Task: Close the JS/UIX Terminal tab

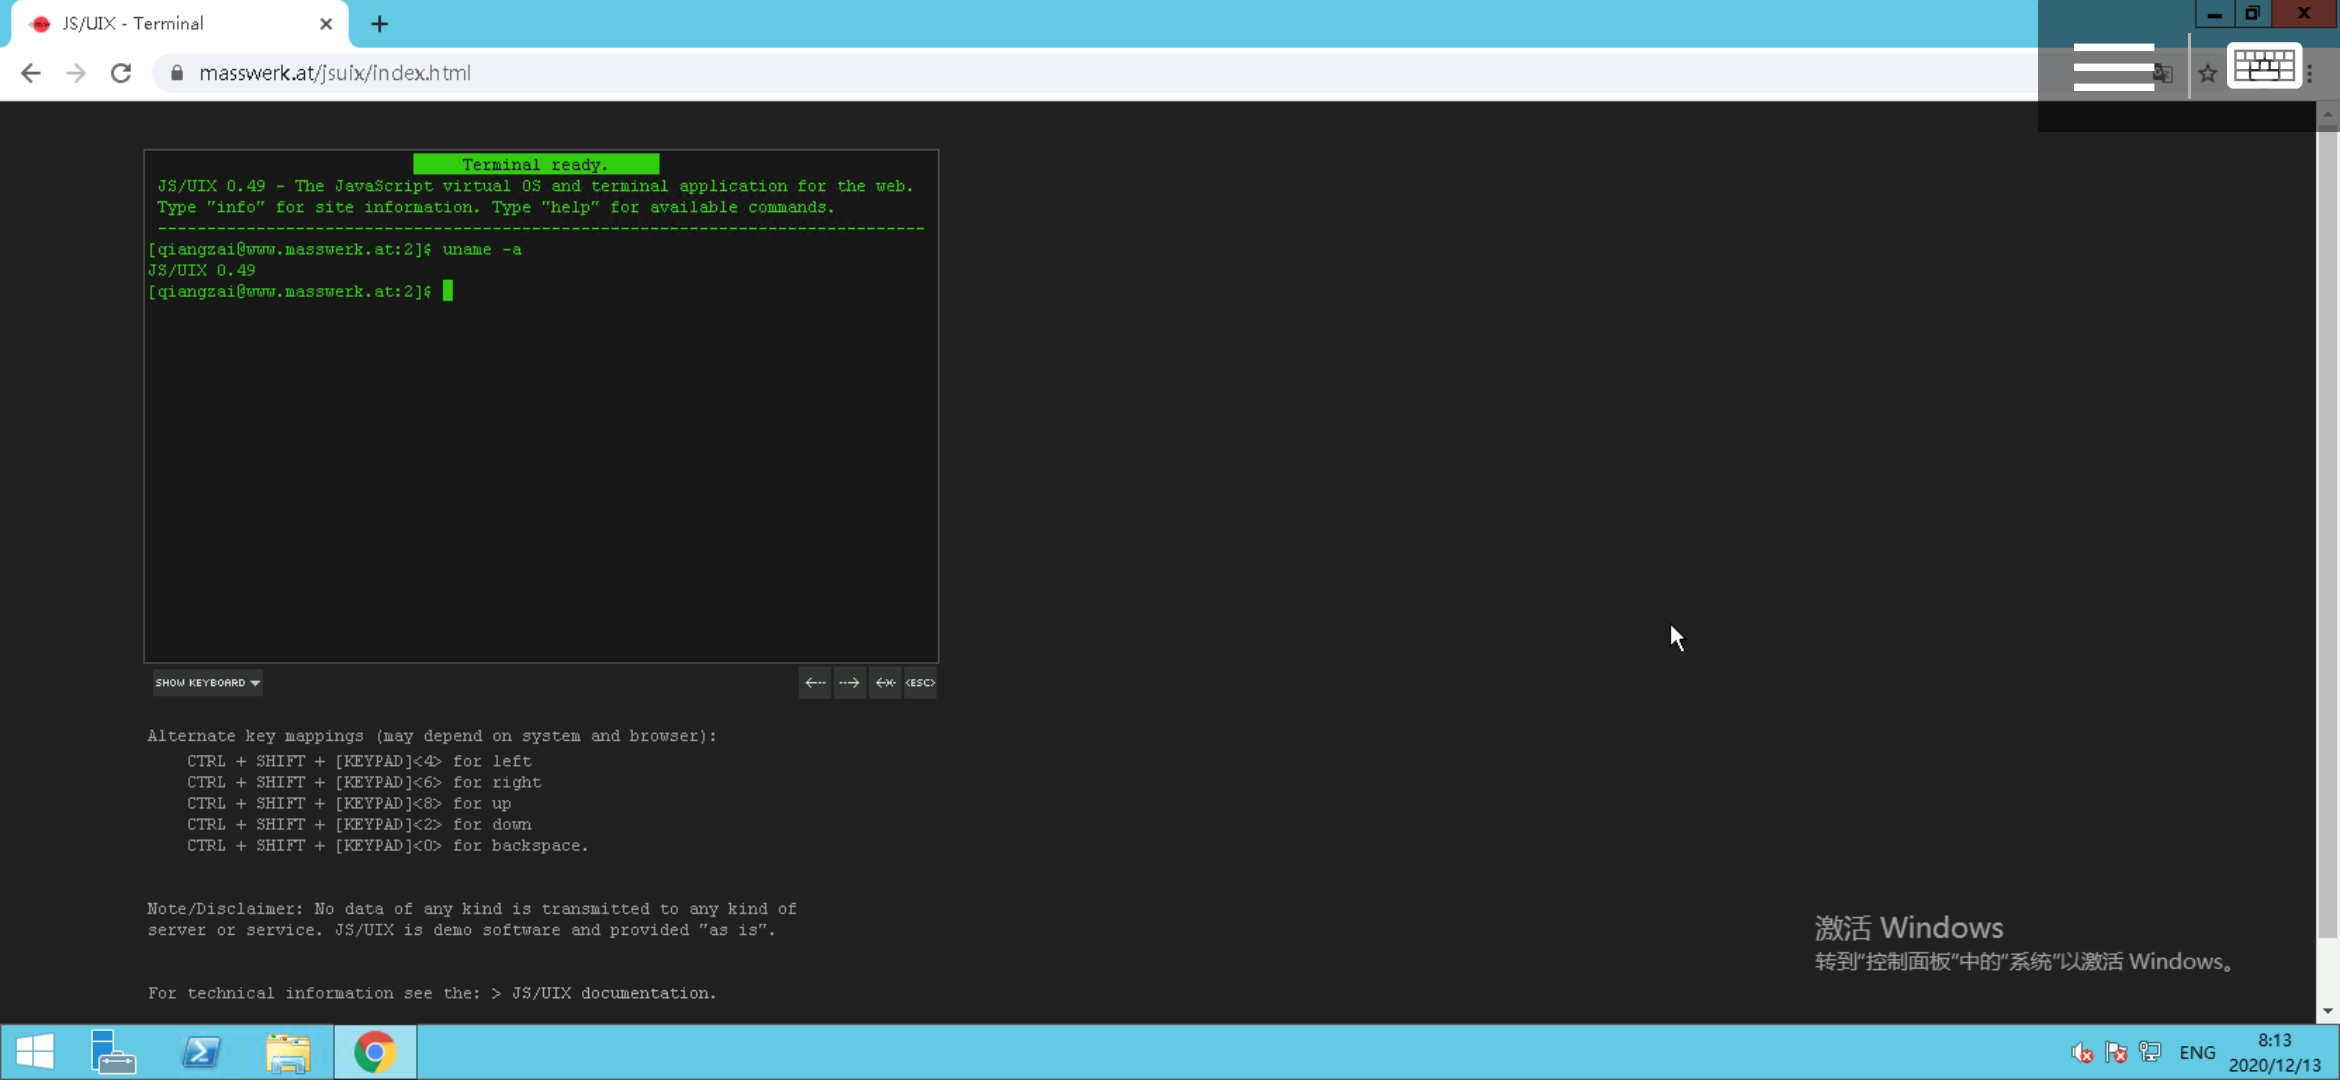Action: click(x=326, y=24)
